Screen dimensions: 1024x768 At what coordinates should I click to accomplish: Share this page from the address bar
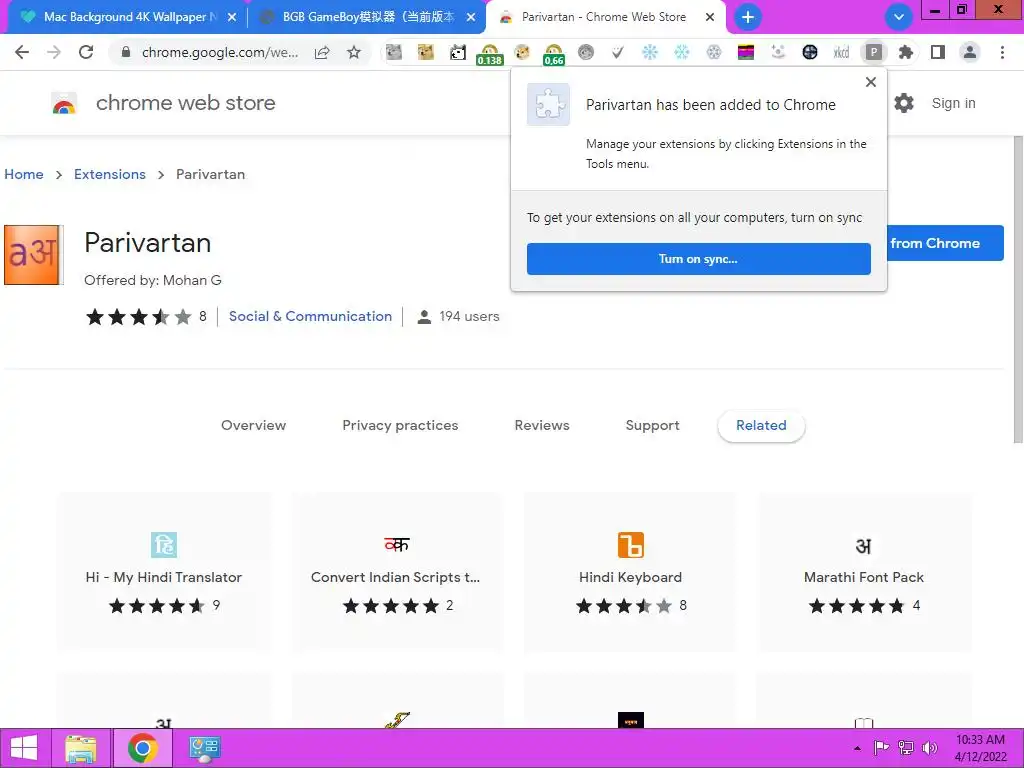(x=322, y=52)
